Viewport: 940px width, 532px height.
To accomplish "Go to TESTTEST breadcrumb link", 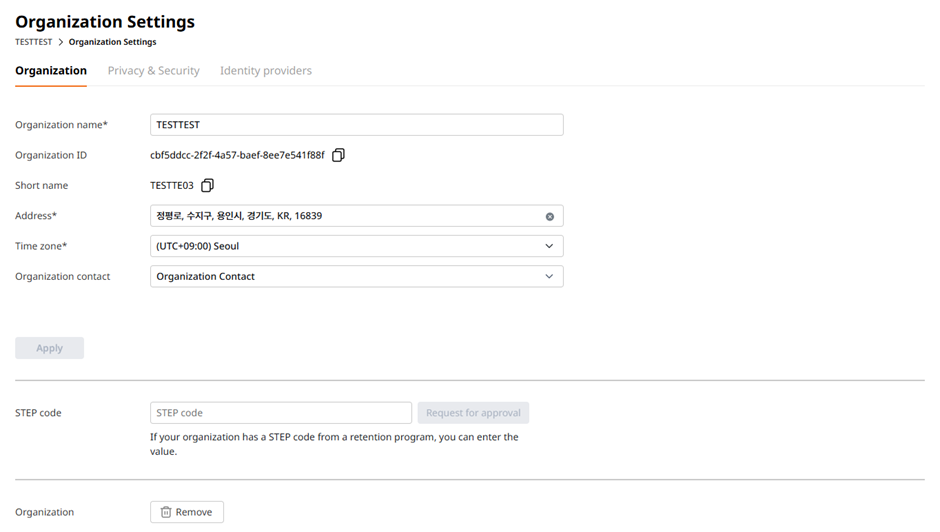I will [x=34, y=42].
